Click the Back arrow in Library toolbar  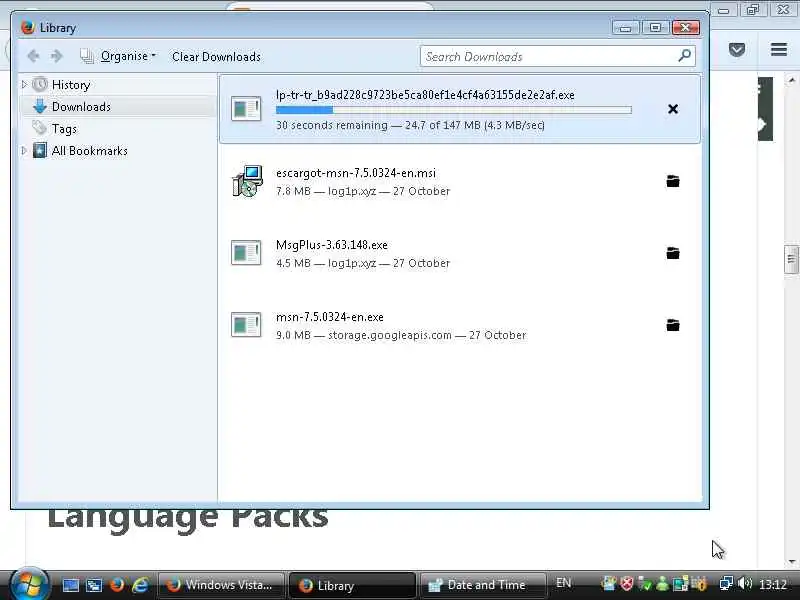coord(33,56)
